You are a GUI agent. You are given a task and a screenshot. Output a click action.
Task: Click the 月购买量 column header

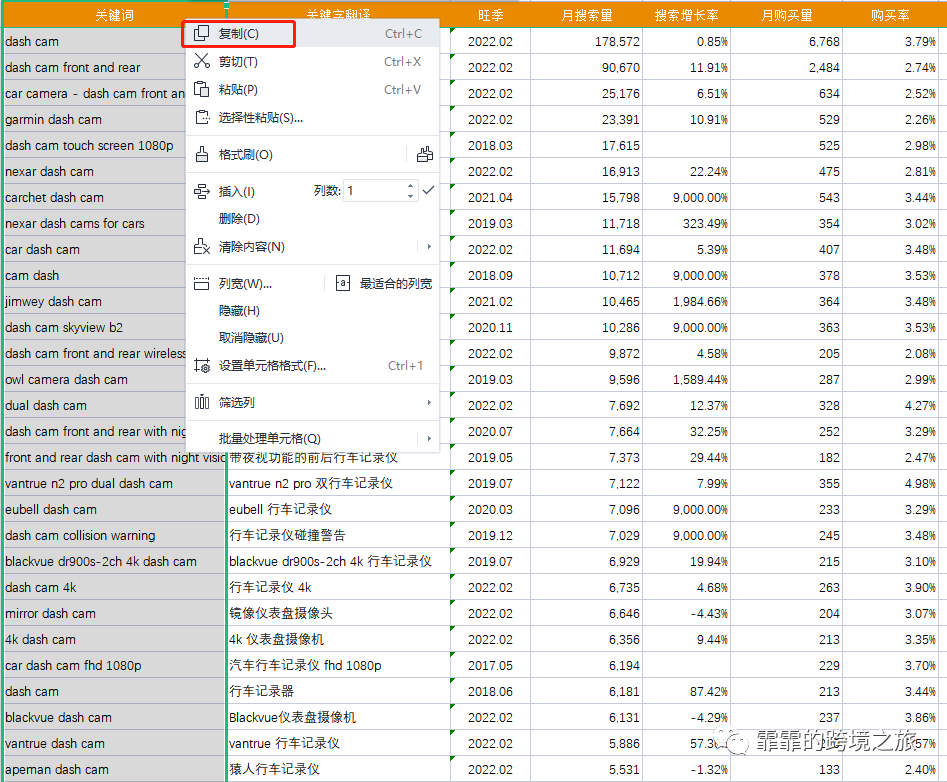(787, 15)
